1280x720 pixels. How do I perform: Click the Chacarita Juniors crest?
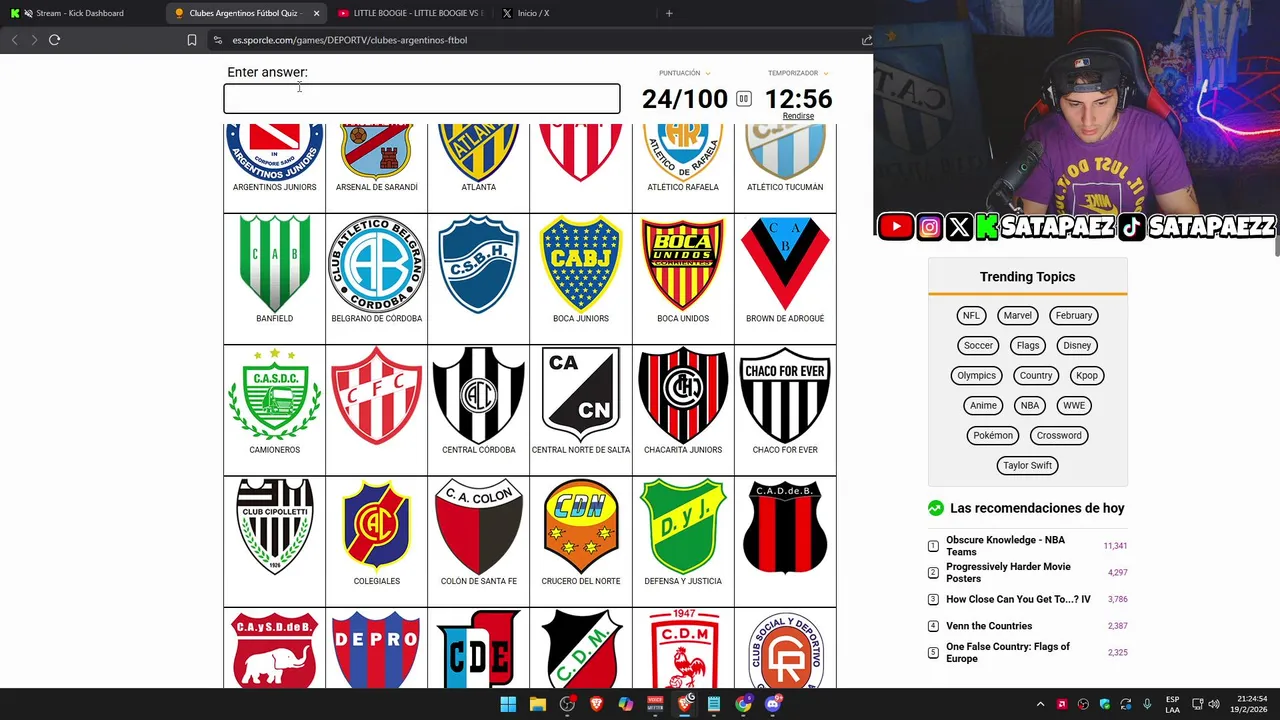[683, 395]
